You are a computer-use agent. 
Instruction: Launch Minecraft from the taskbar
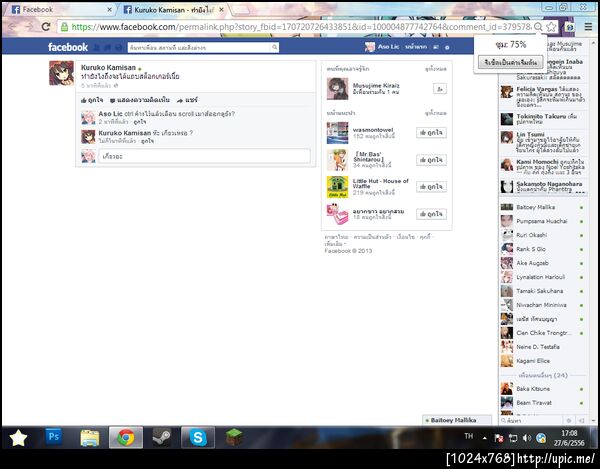tap(234, 437)
